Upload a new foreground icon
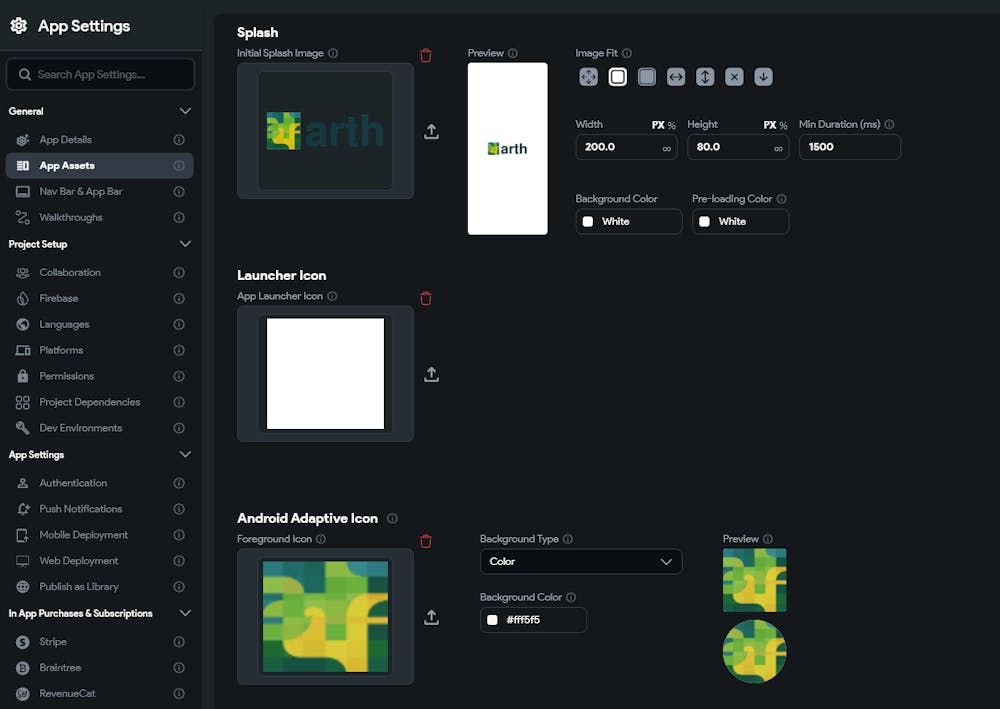Viewport: 1000px width, 709px height. pyautogui.click(x=431, y=617)
